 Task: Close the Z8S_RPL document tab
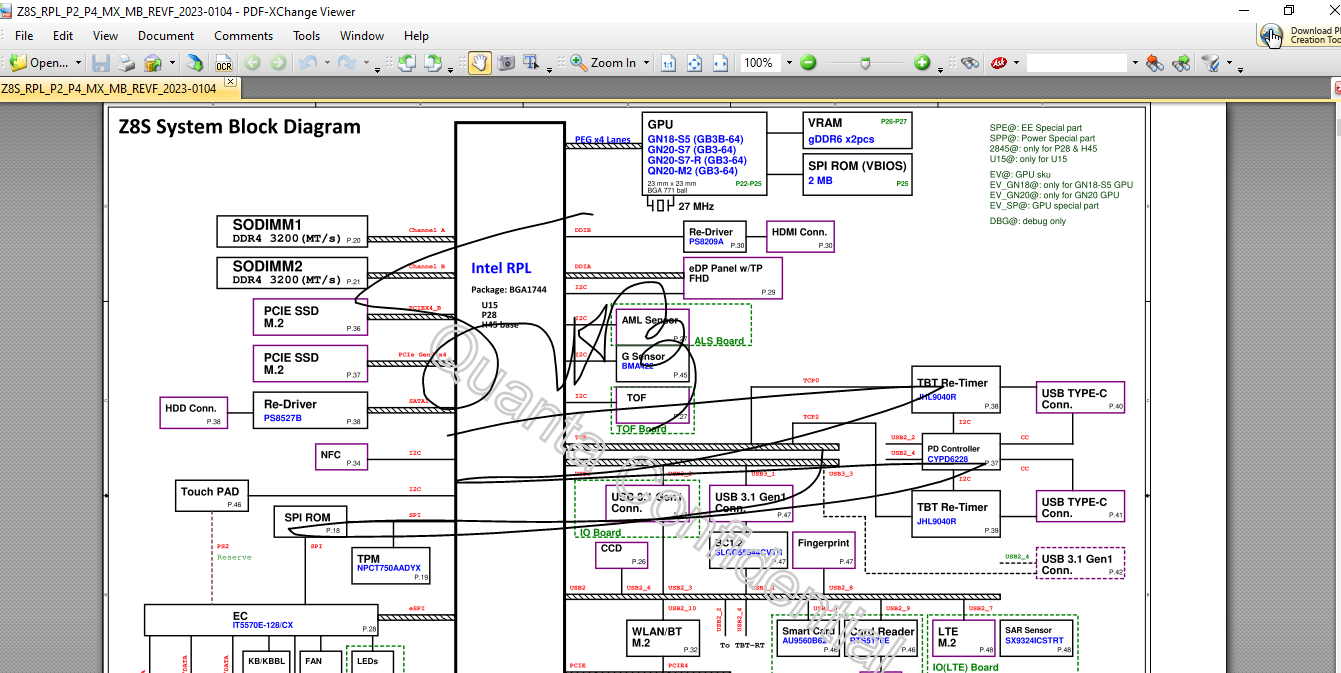point(230,82)
